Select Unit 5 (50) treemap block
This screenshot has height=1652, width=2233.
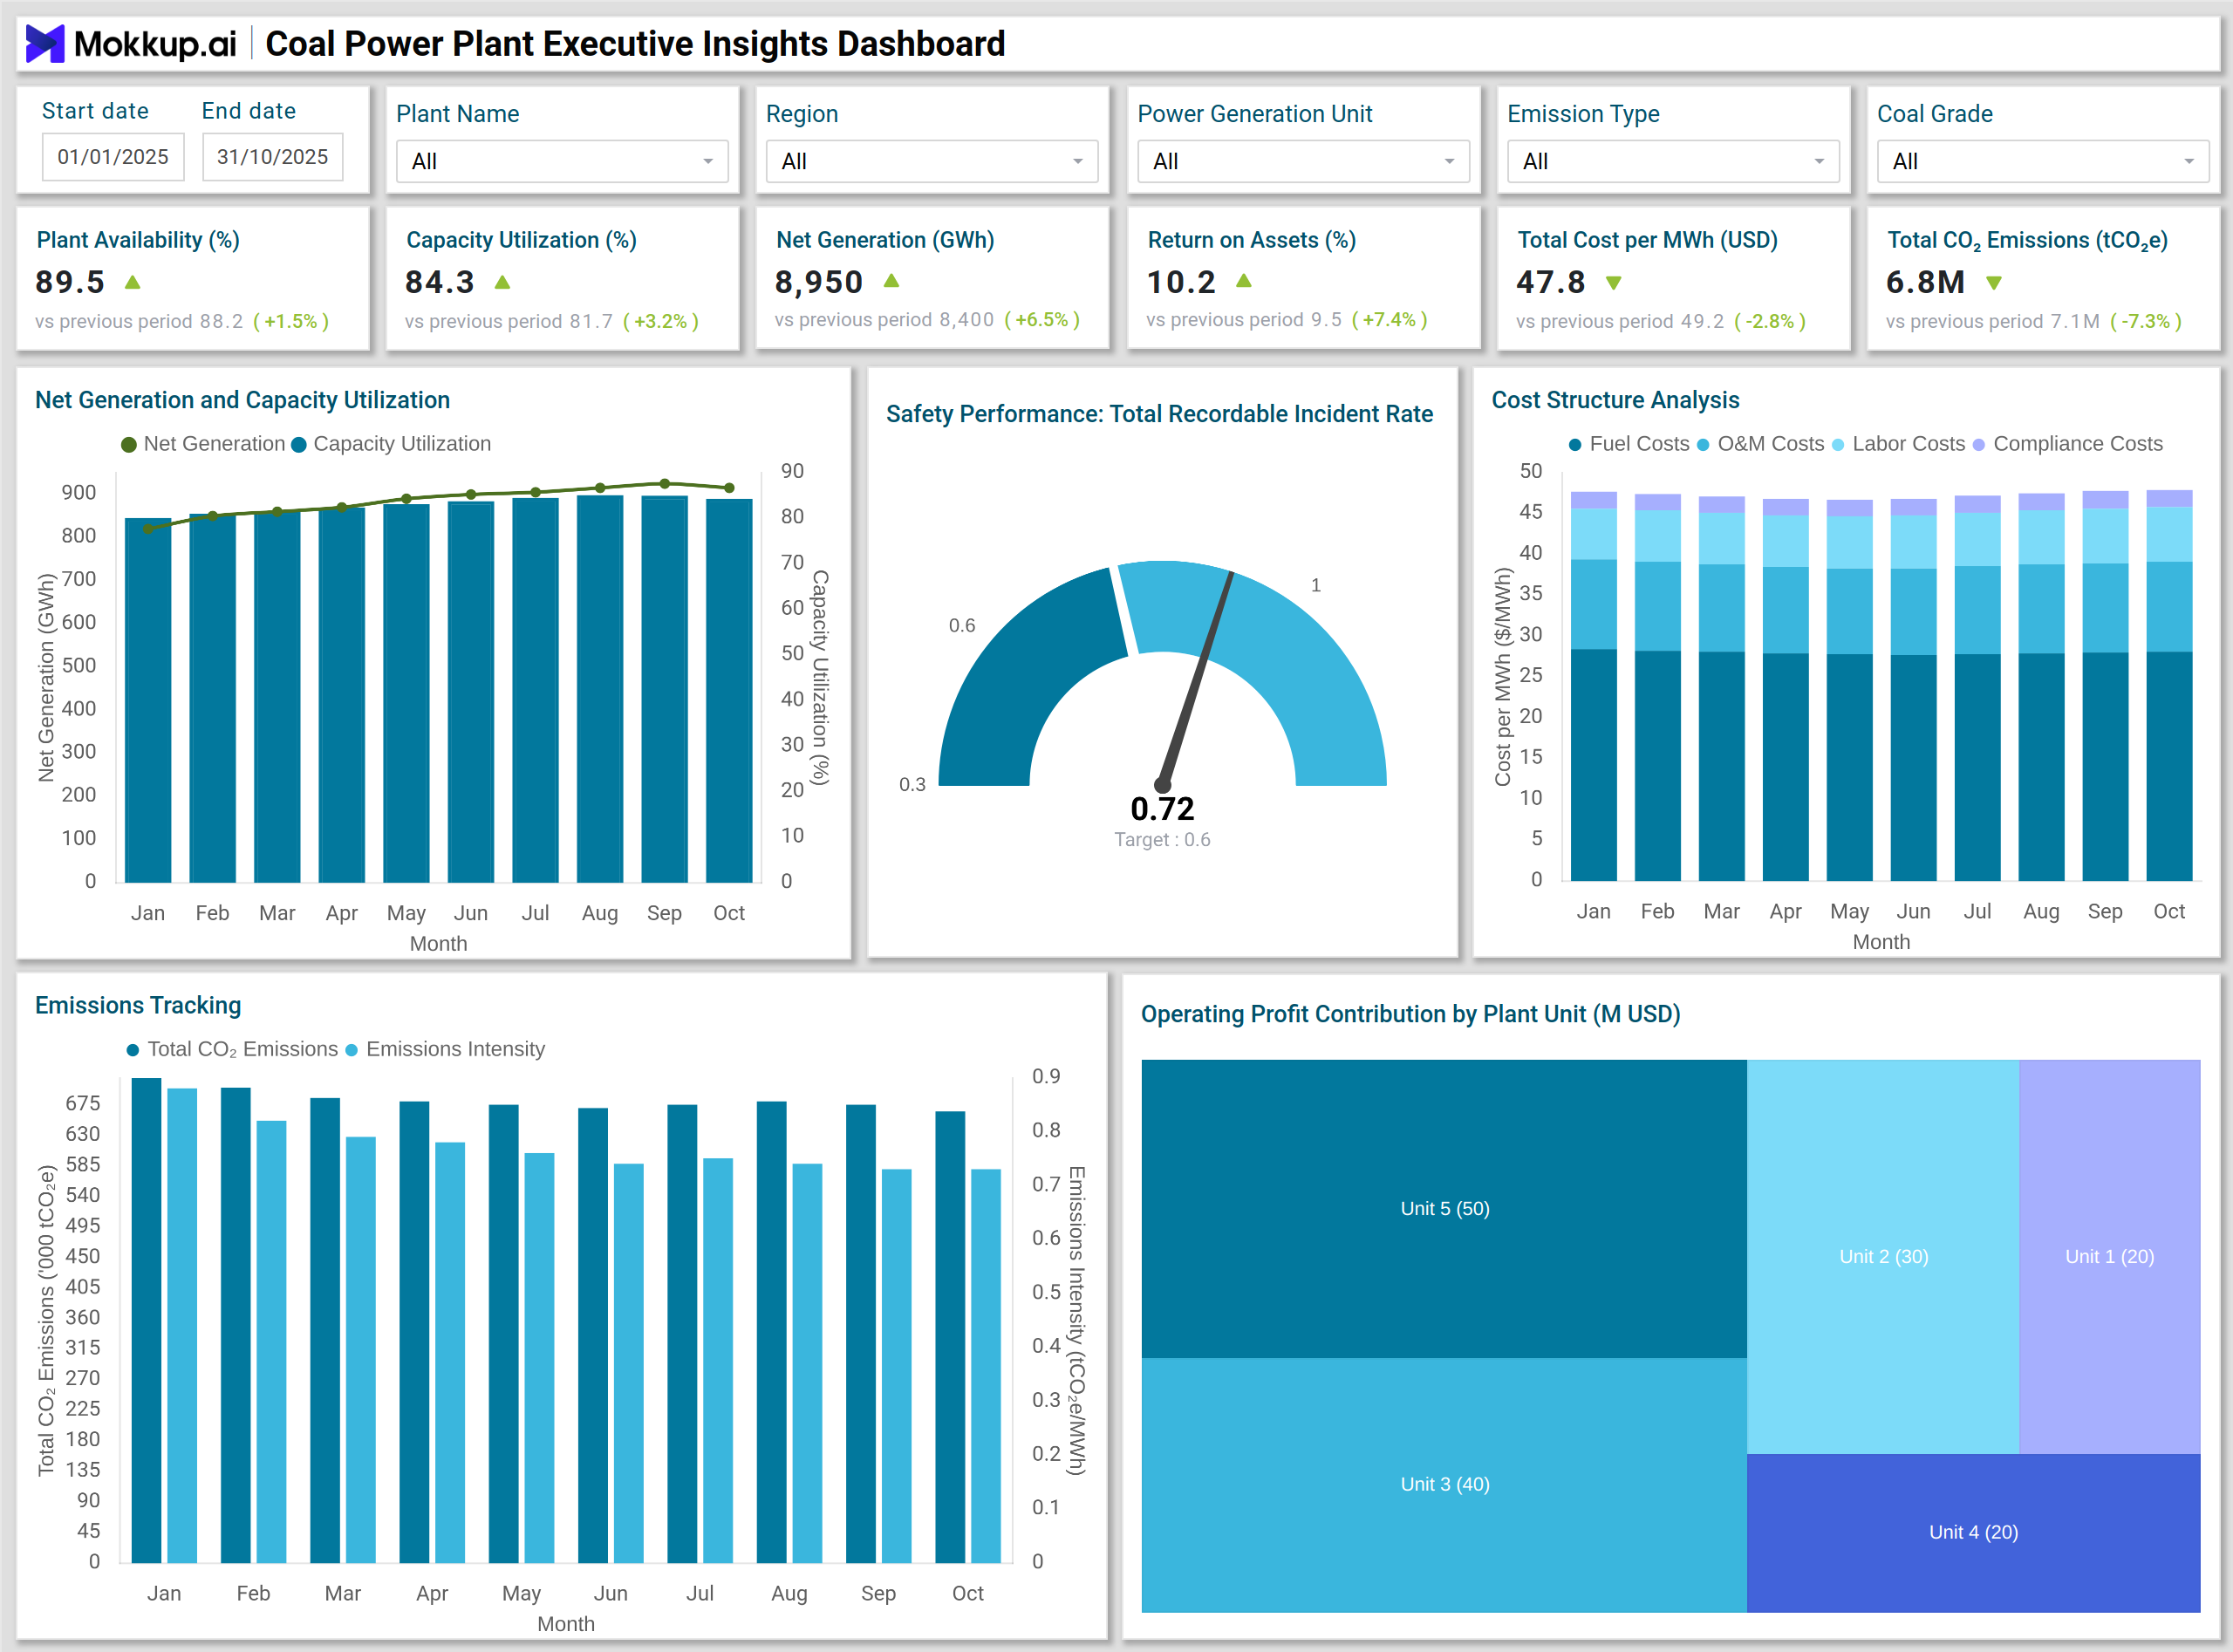click(1444, 1208)
